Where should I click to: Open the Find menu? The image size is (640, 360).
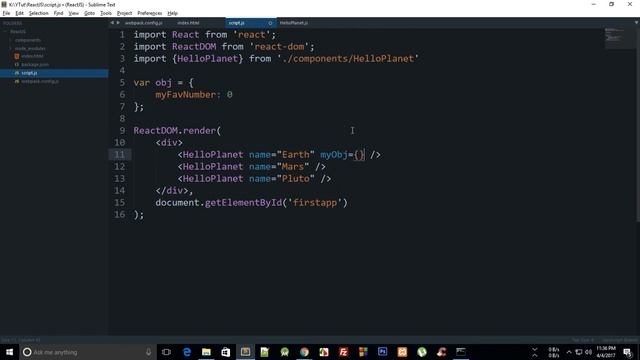coord(58,13)
